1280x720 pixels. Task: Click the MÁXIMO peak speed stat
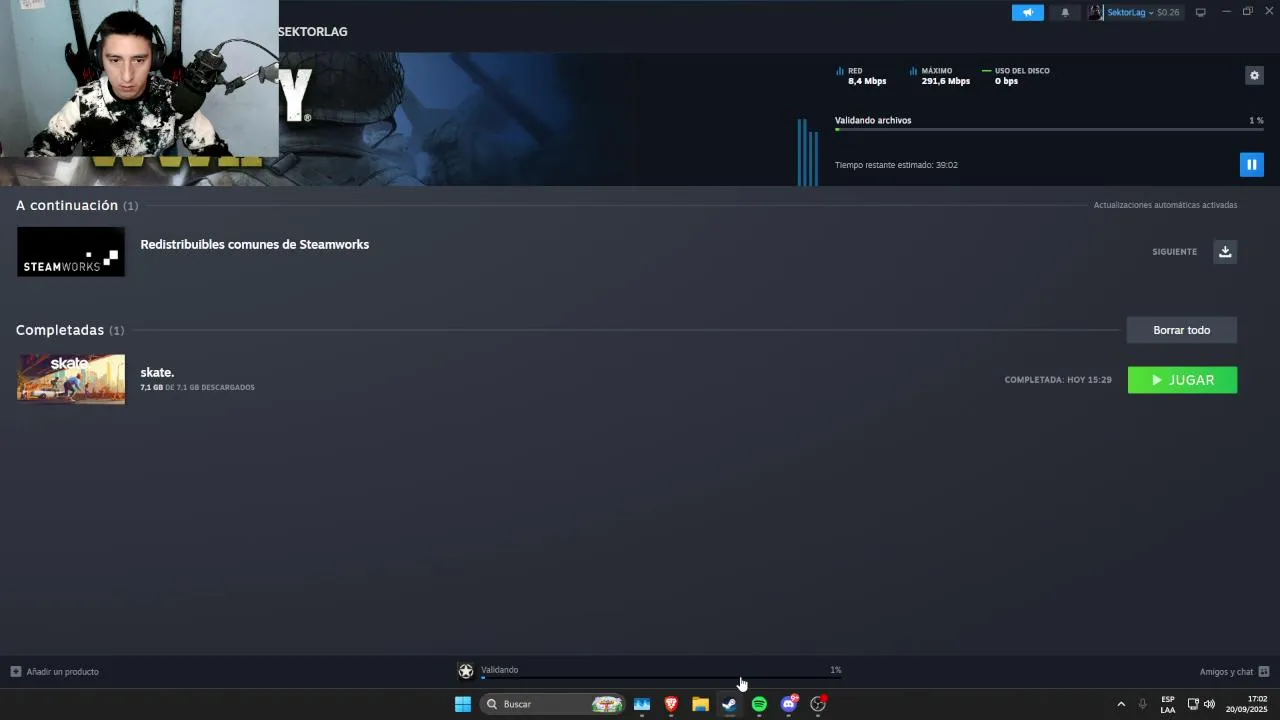940,76
